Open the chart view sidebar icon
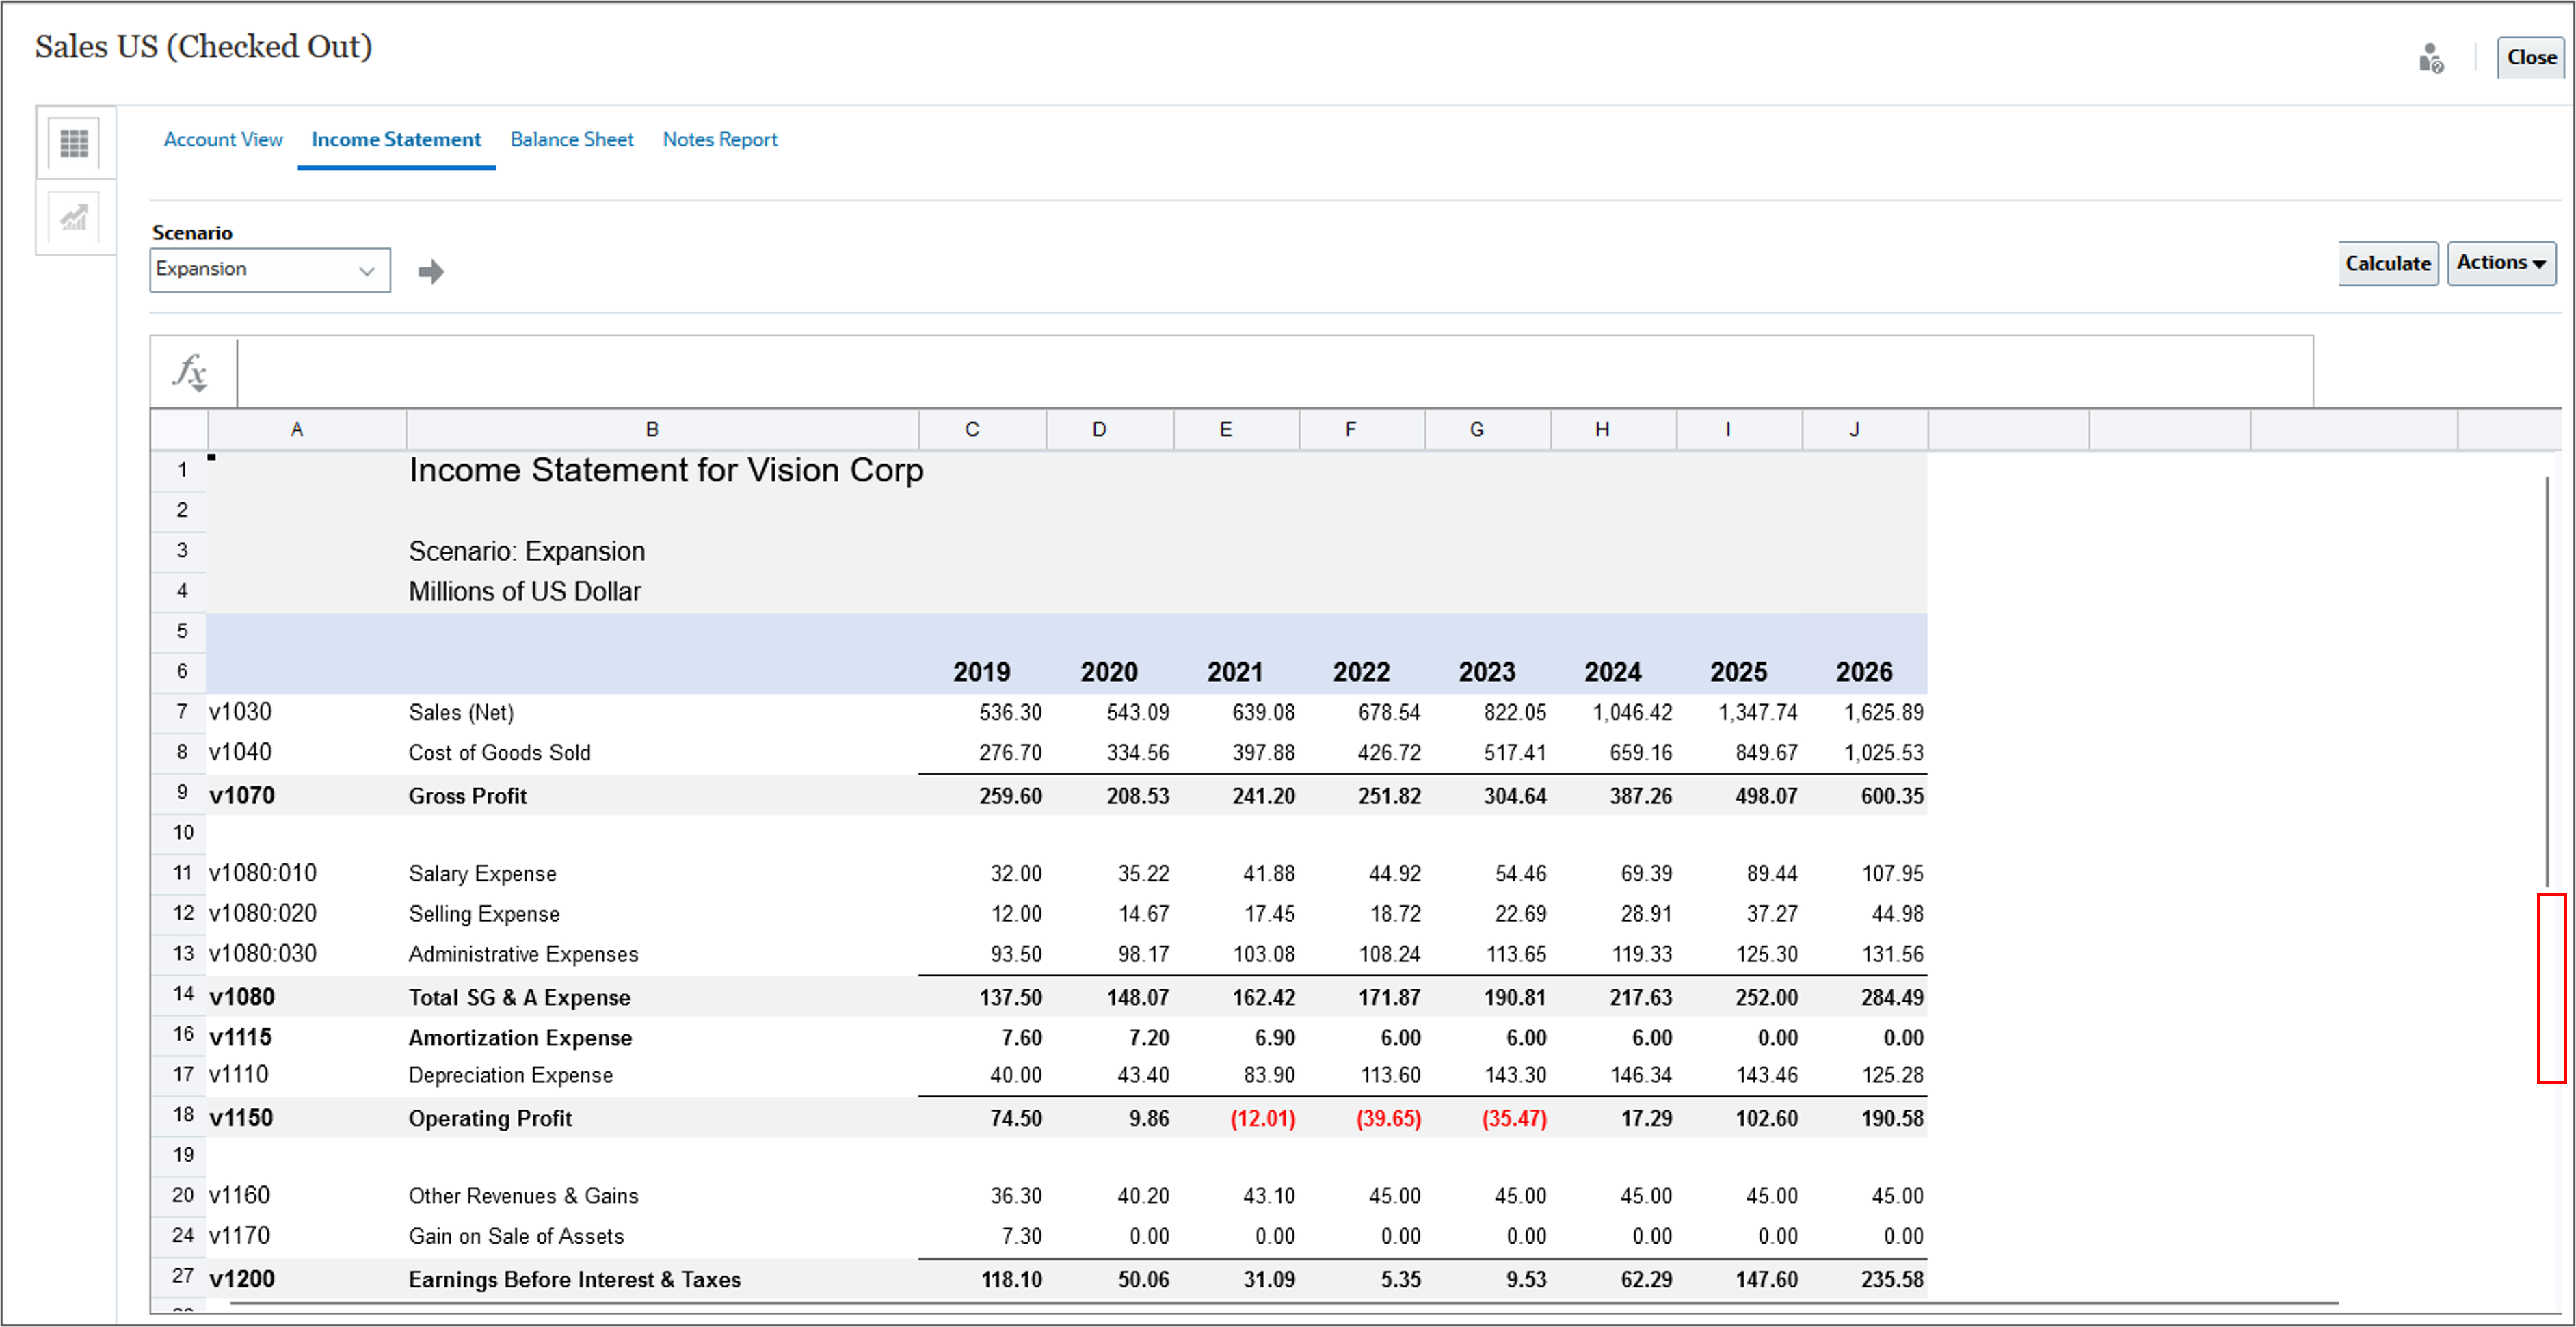The width and height of the screenshot is (2576, 1327). pos(74,217)
